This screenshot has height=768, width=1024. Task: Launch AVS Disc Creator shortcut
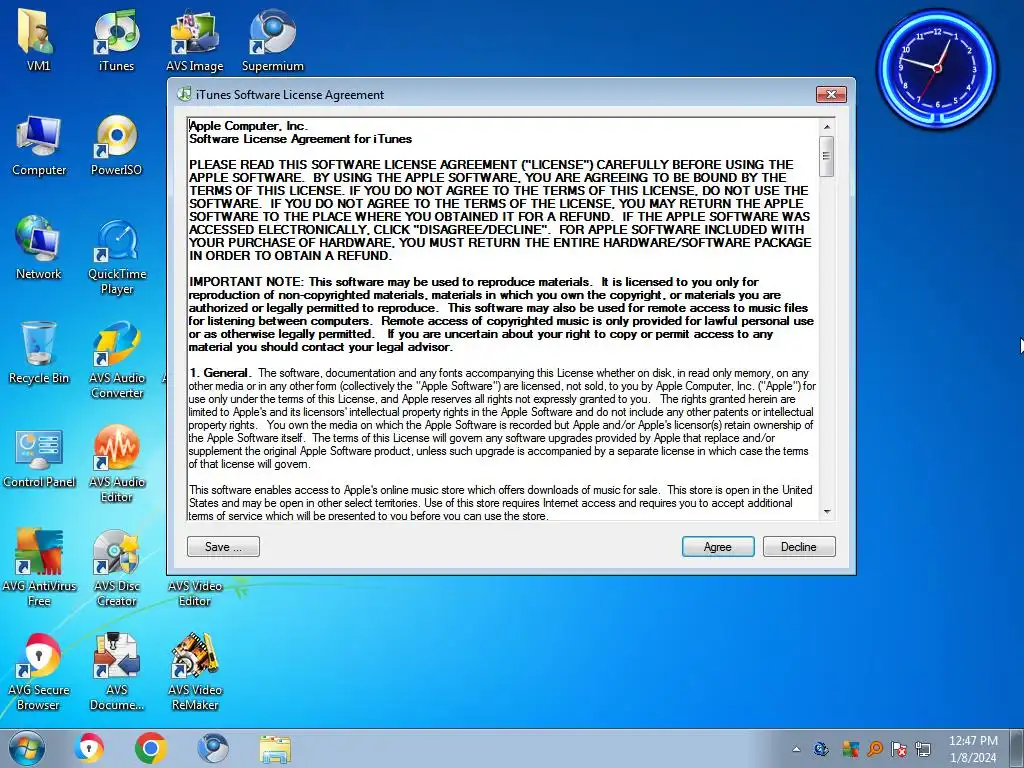(x=117, y=567)
